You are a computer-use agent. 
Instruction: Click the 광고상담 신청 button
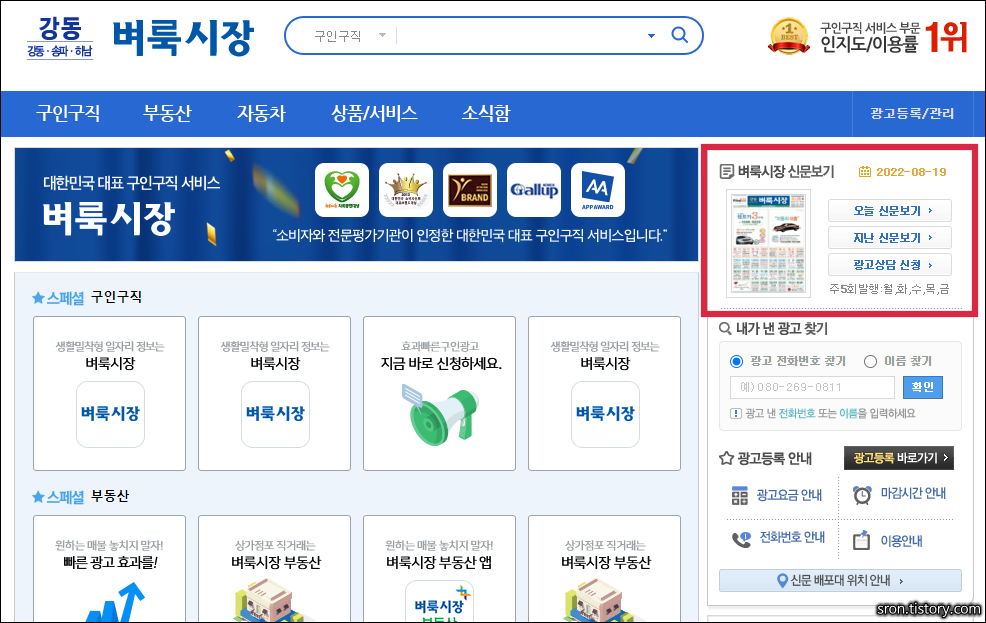[890, 265]
